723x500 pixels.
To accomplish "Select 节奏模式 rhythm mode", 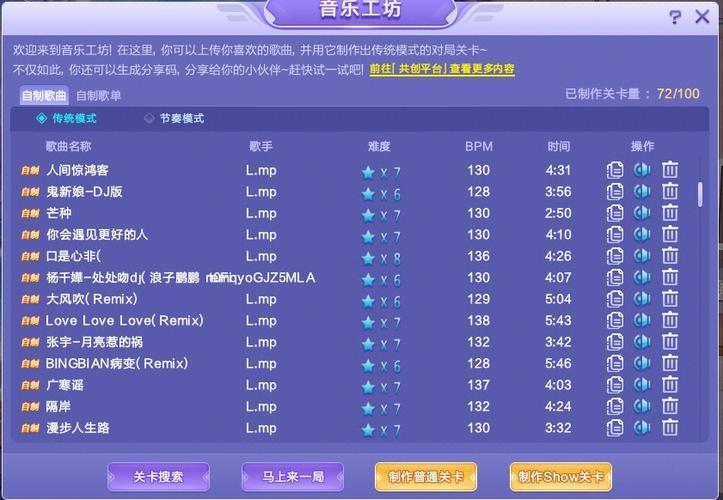I will pyautogui.click(x=174, y=119).
